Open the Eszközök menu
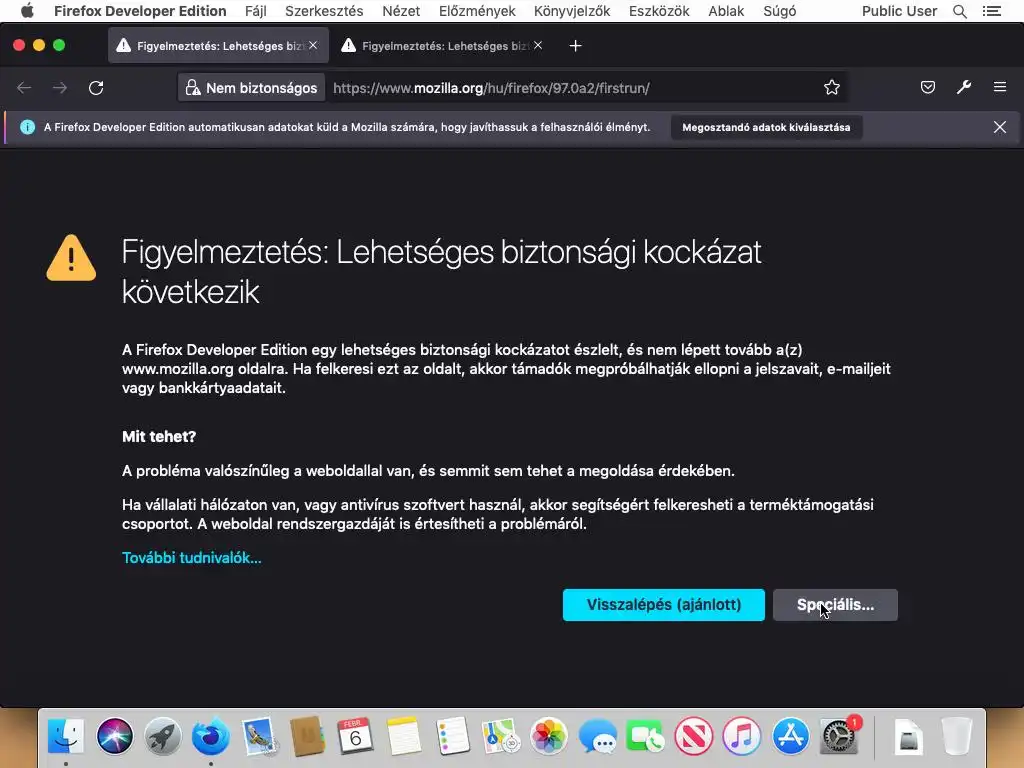The height and width of the screenshot is (768, 1024). pyautogui.click(x=659, y=11)
